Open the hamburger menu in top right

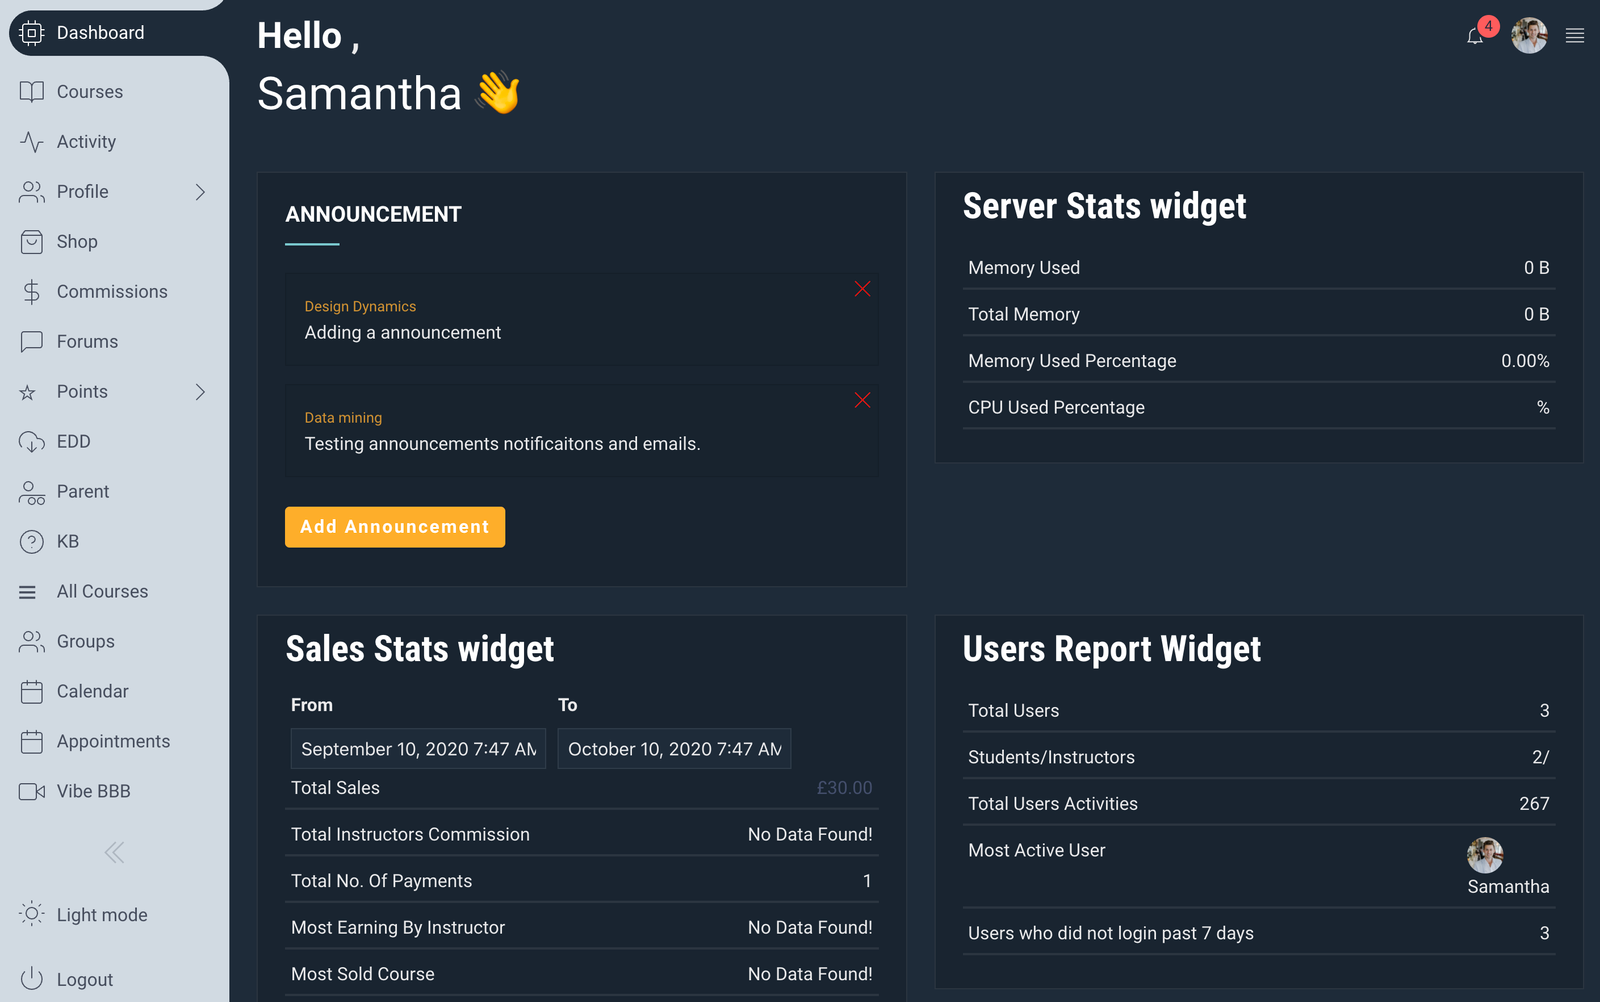click(x=1575, y=36)
